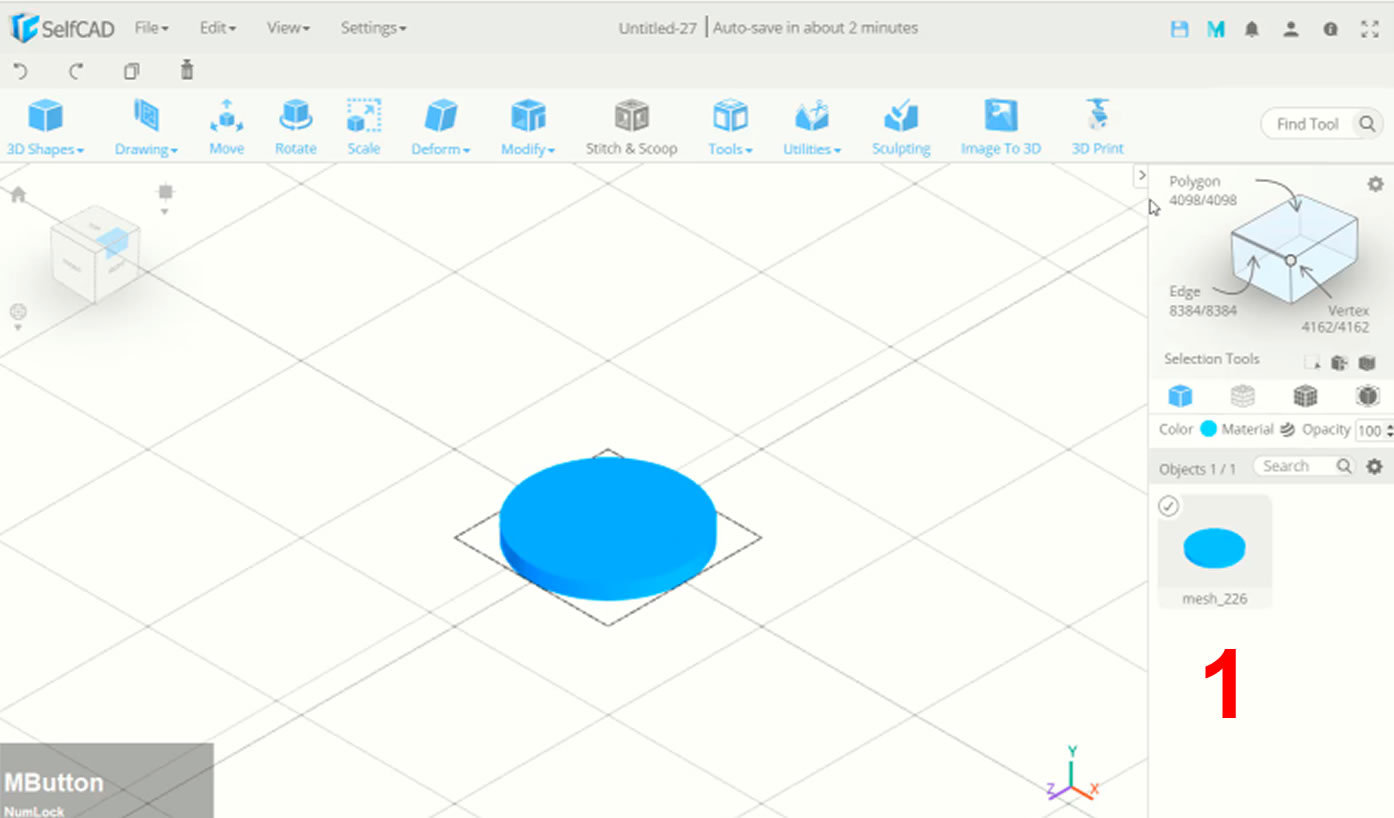
Task: Open the user account profile icon
Action: point(1291,29)
